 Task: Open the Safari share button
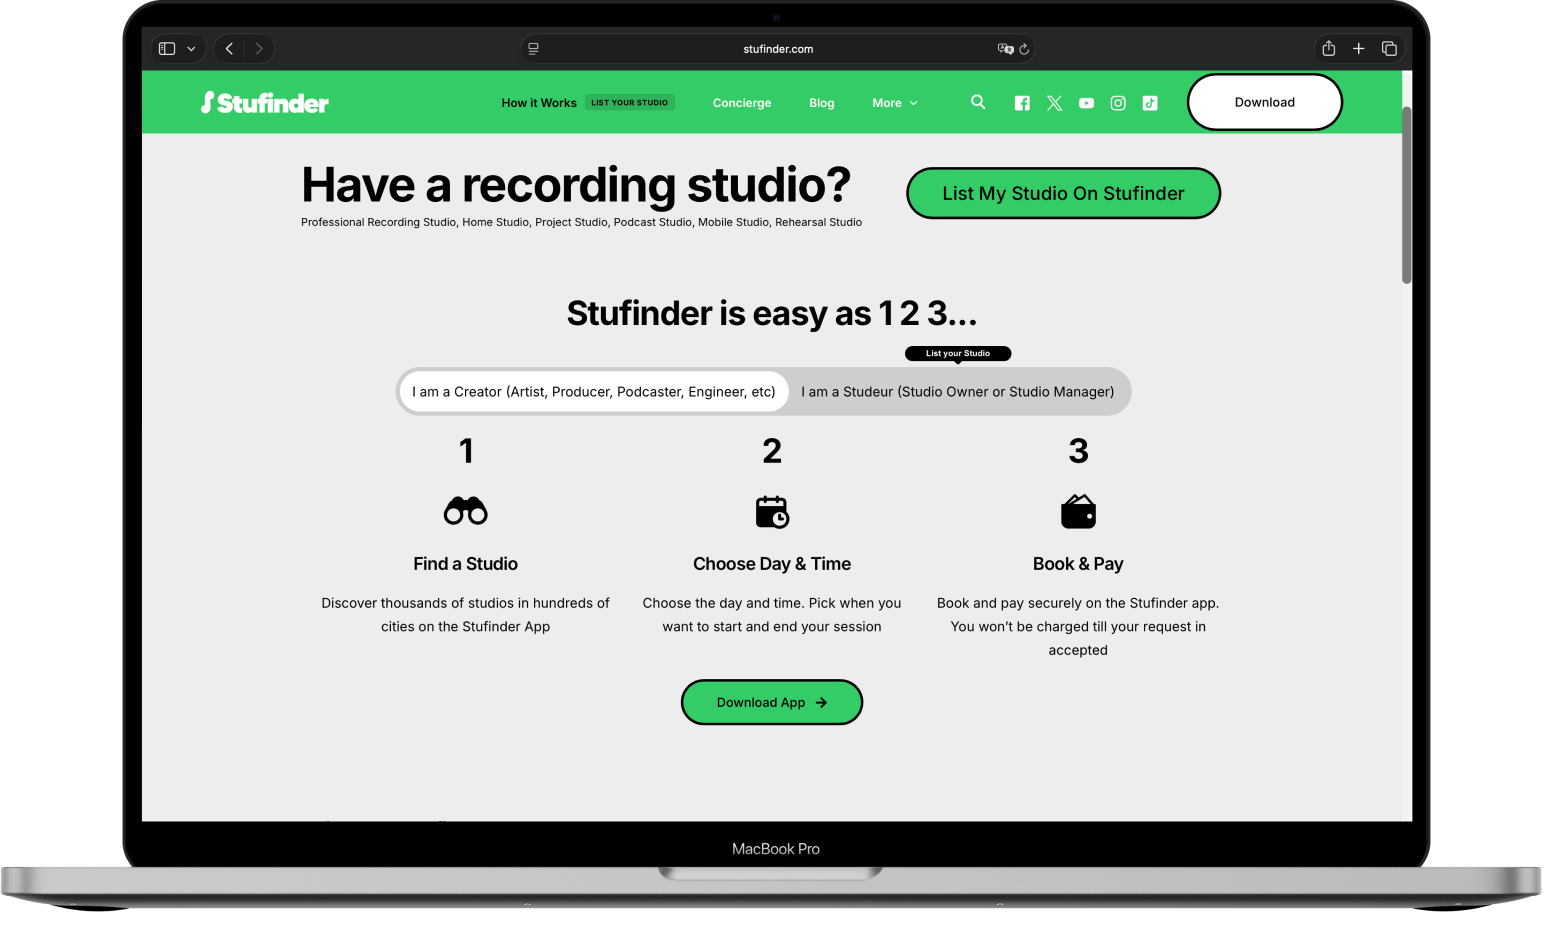pos(1328,48)
